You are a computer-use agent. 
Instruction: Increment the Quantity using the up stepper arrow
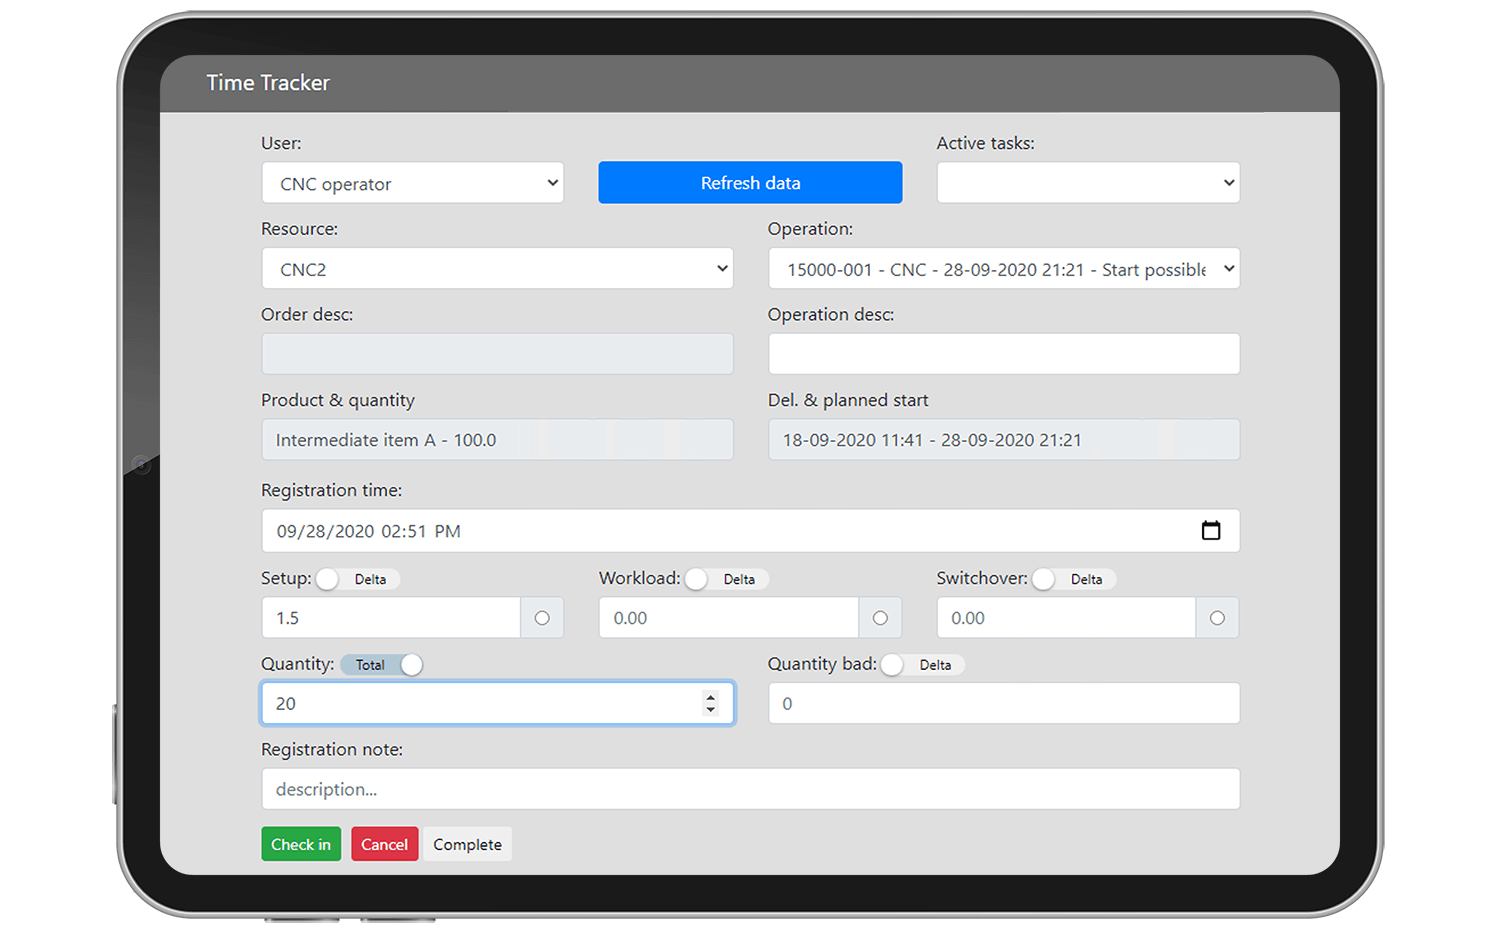point(710,696)
